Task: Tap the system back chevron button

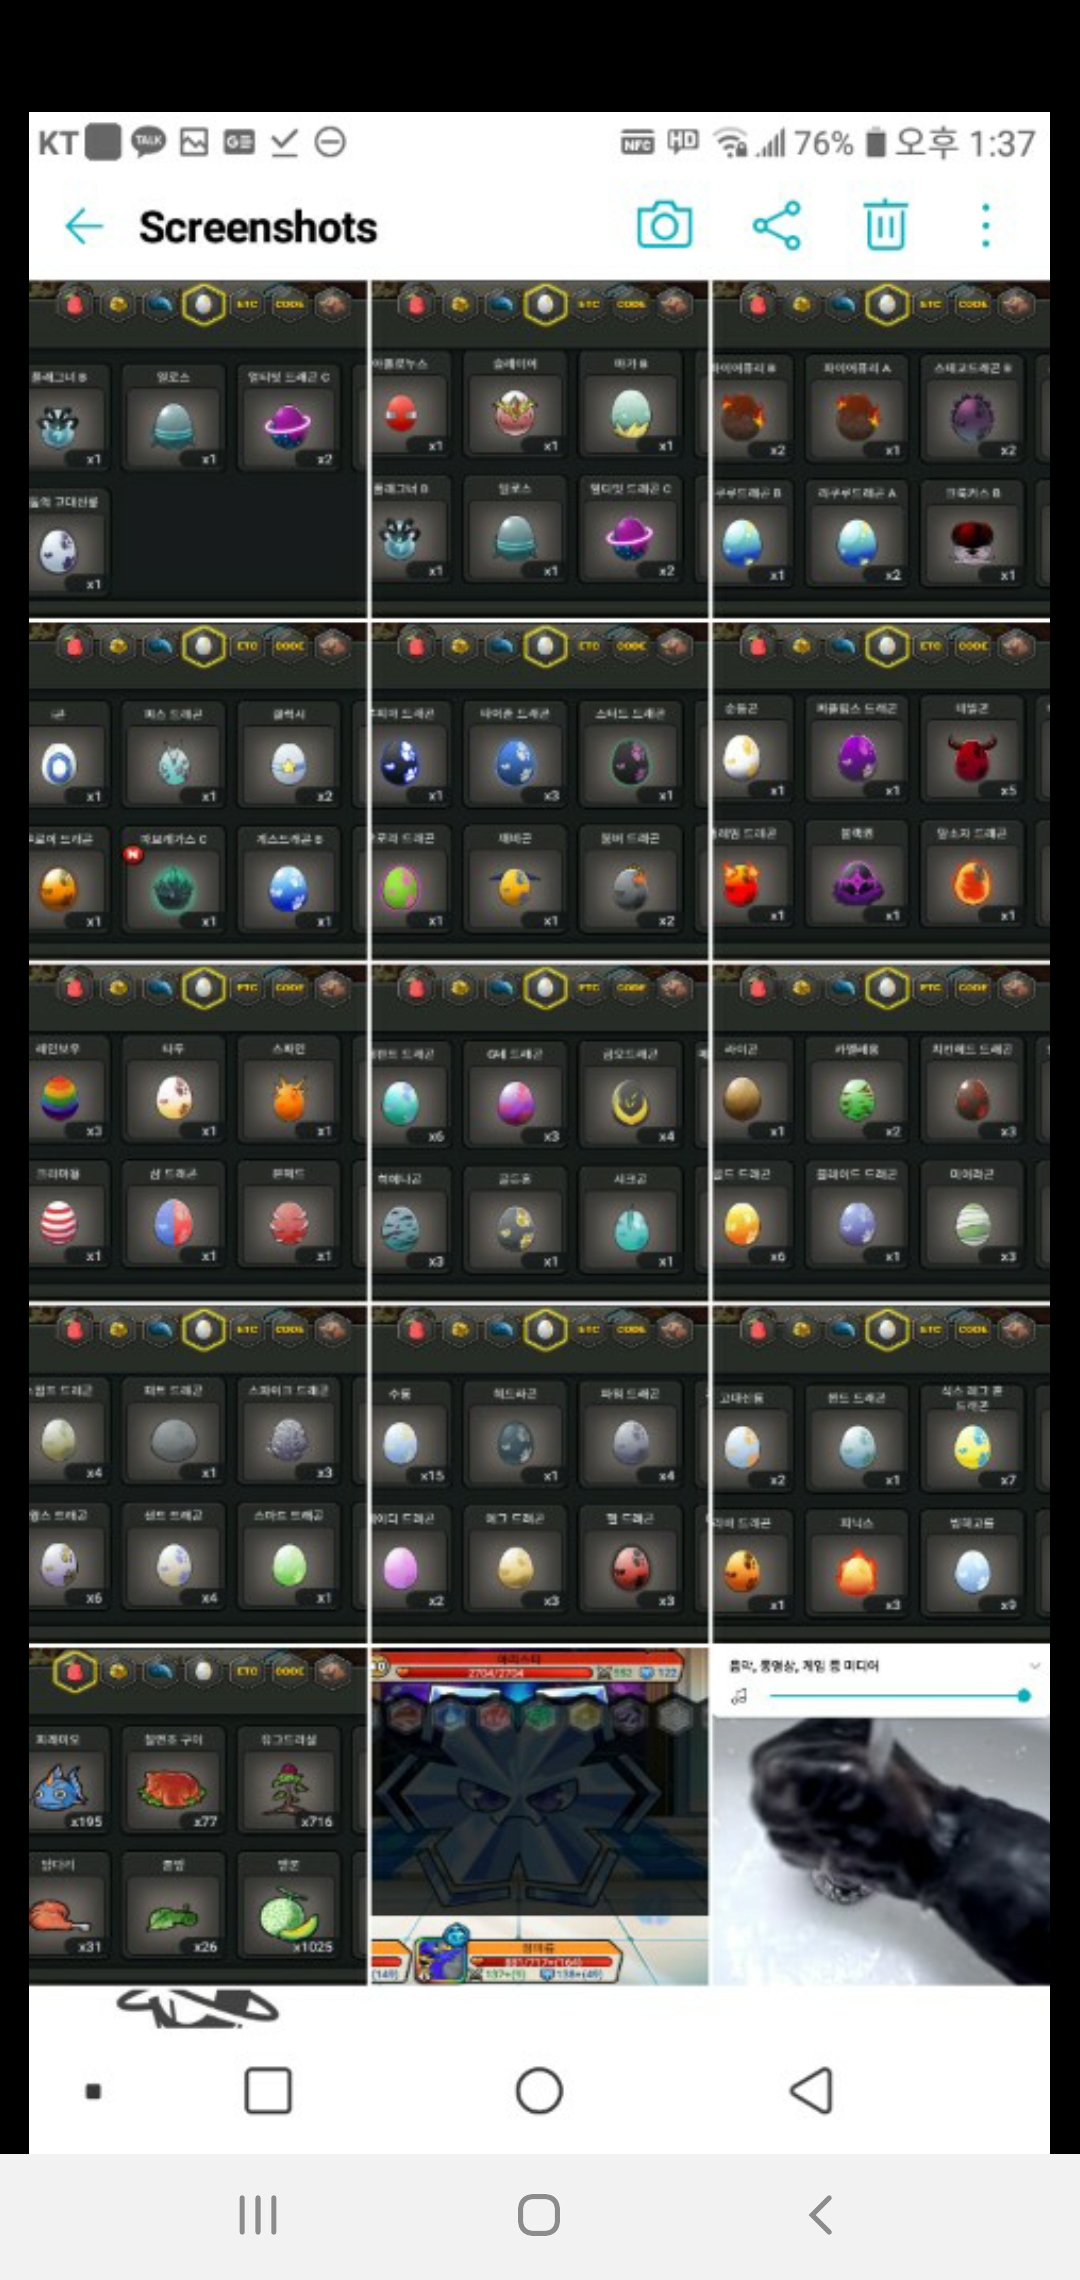Action: pos(820,2215)
